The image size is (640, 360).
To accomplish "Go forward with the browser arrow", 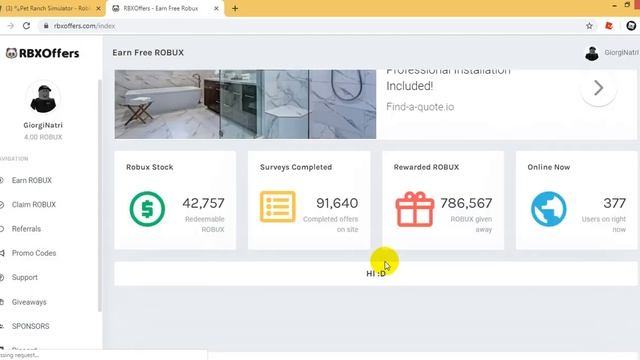I will tap(11, 26).
